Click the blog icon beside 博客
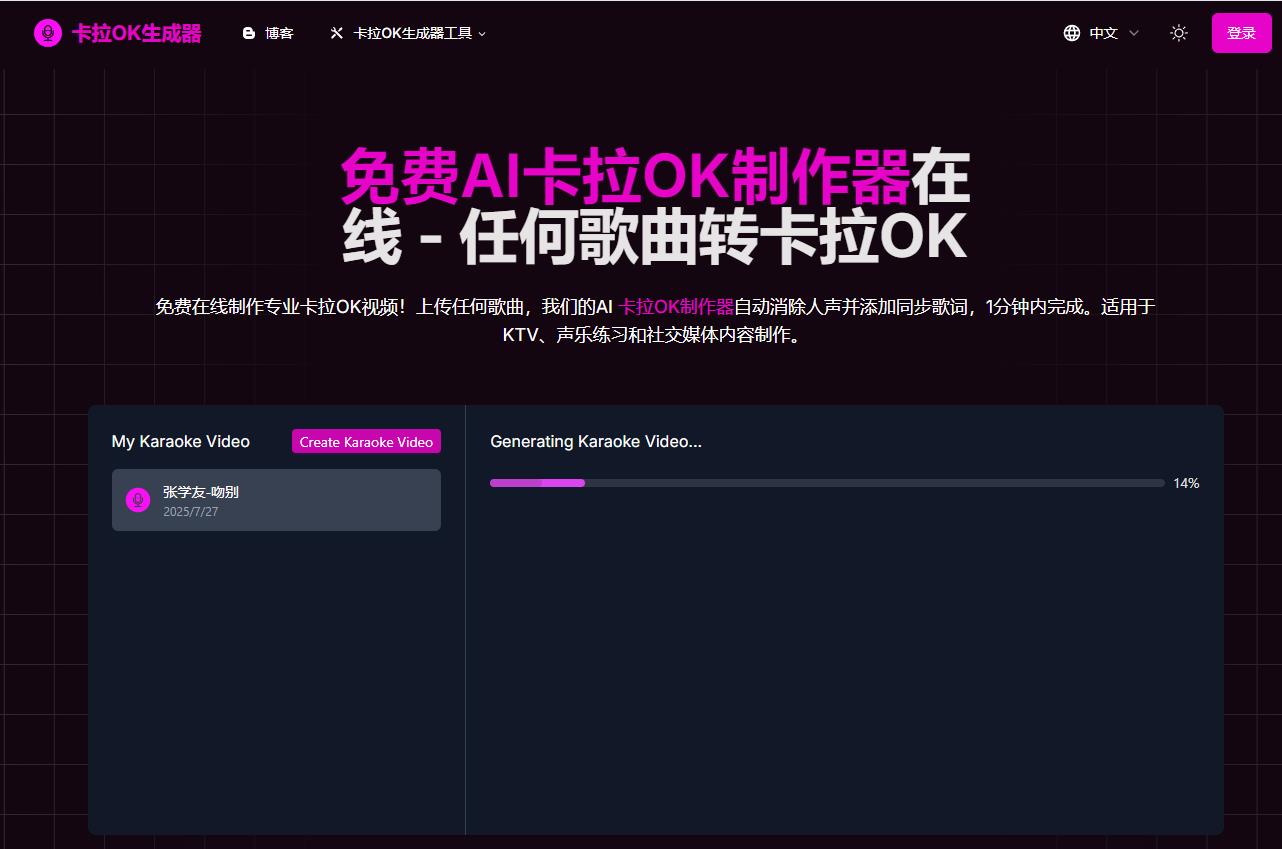Screen dimensions: 1282x849 (x=247, y=32)
